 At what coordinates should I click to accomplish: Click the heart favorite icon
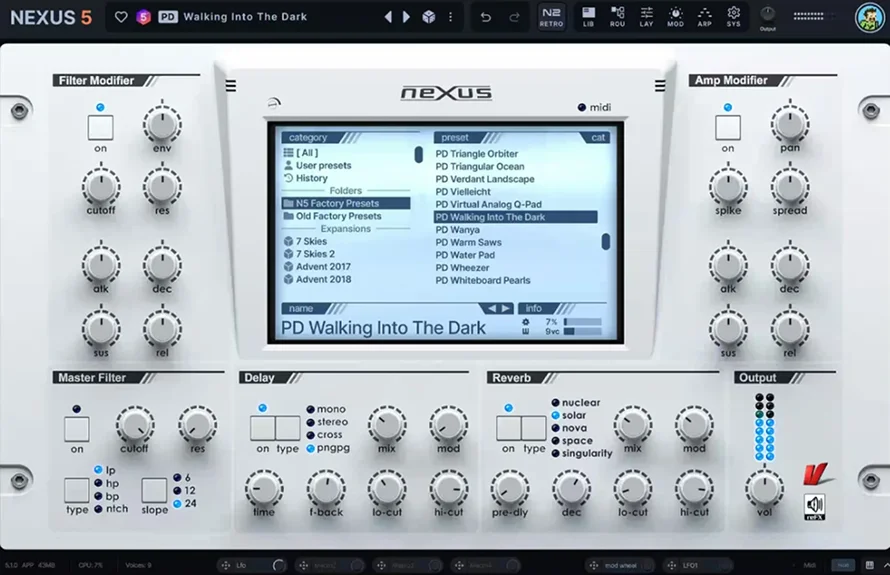[122, 17]
